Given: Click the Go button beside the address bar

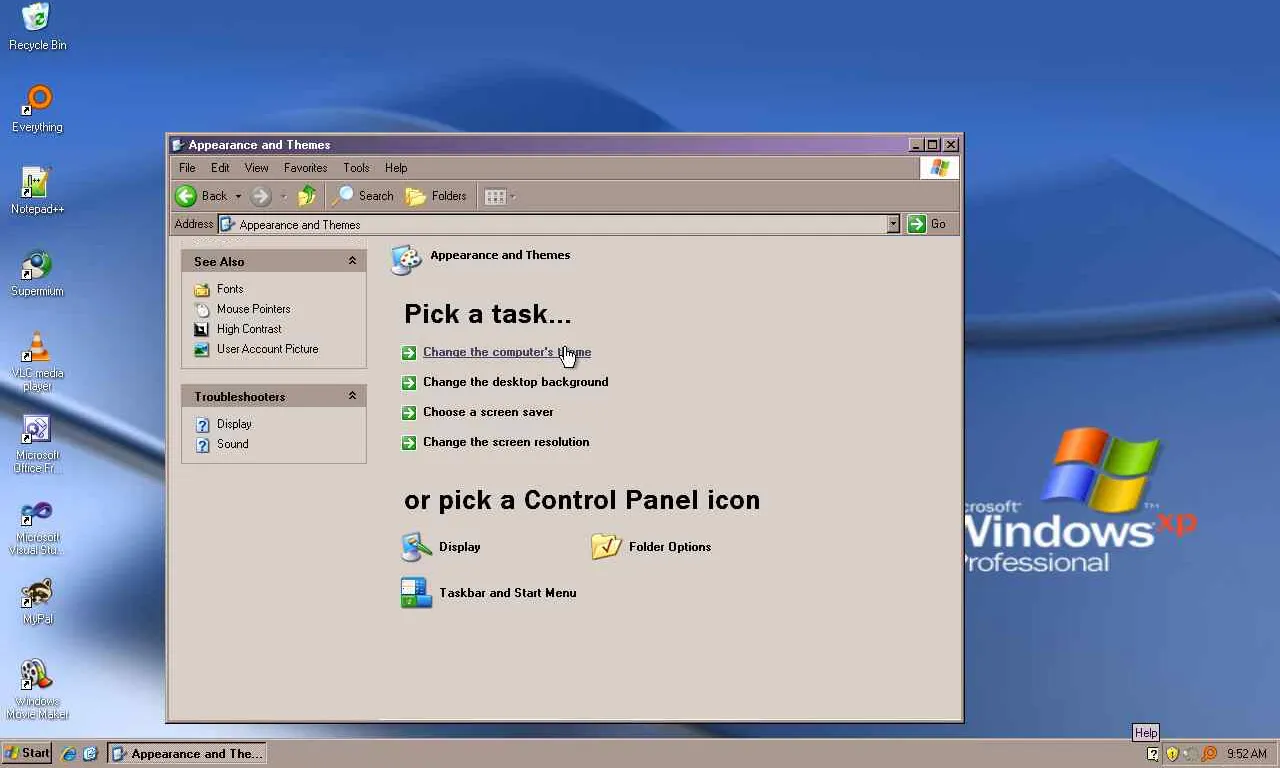Looking at the screenshot, I should [x=927, y=224].
